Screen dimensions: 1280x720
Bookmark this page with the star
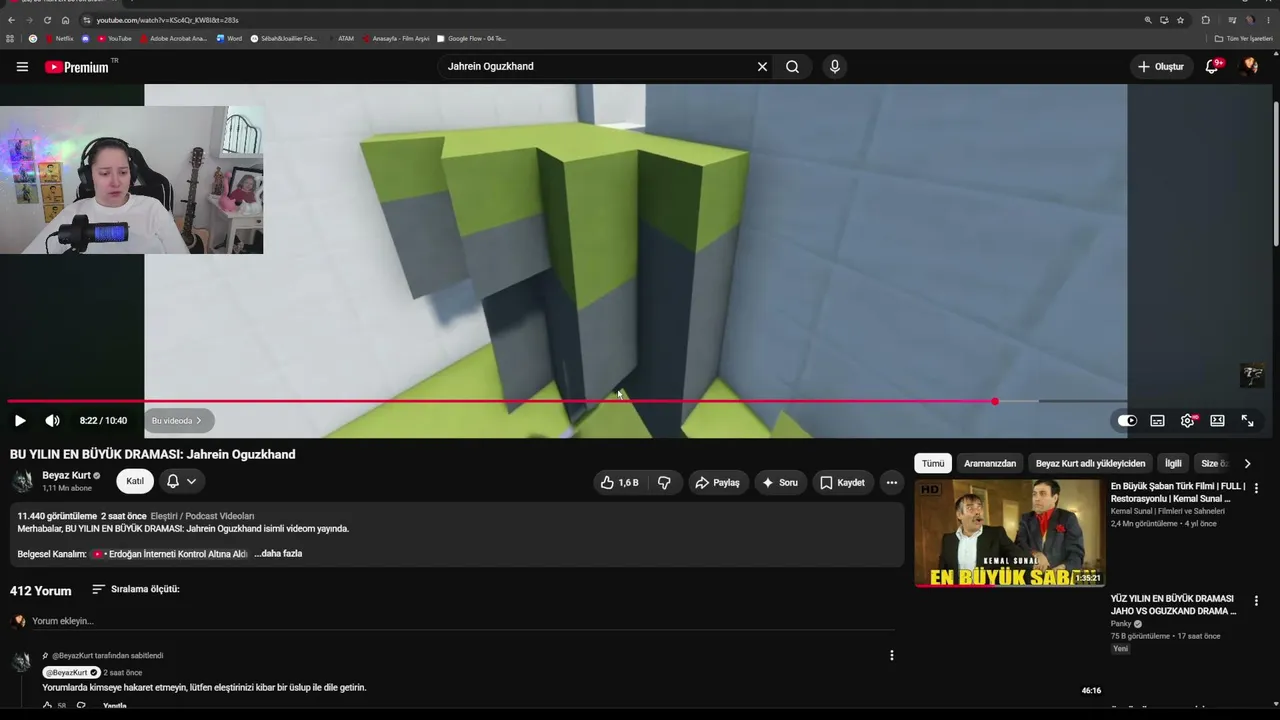pos(1180,20)
